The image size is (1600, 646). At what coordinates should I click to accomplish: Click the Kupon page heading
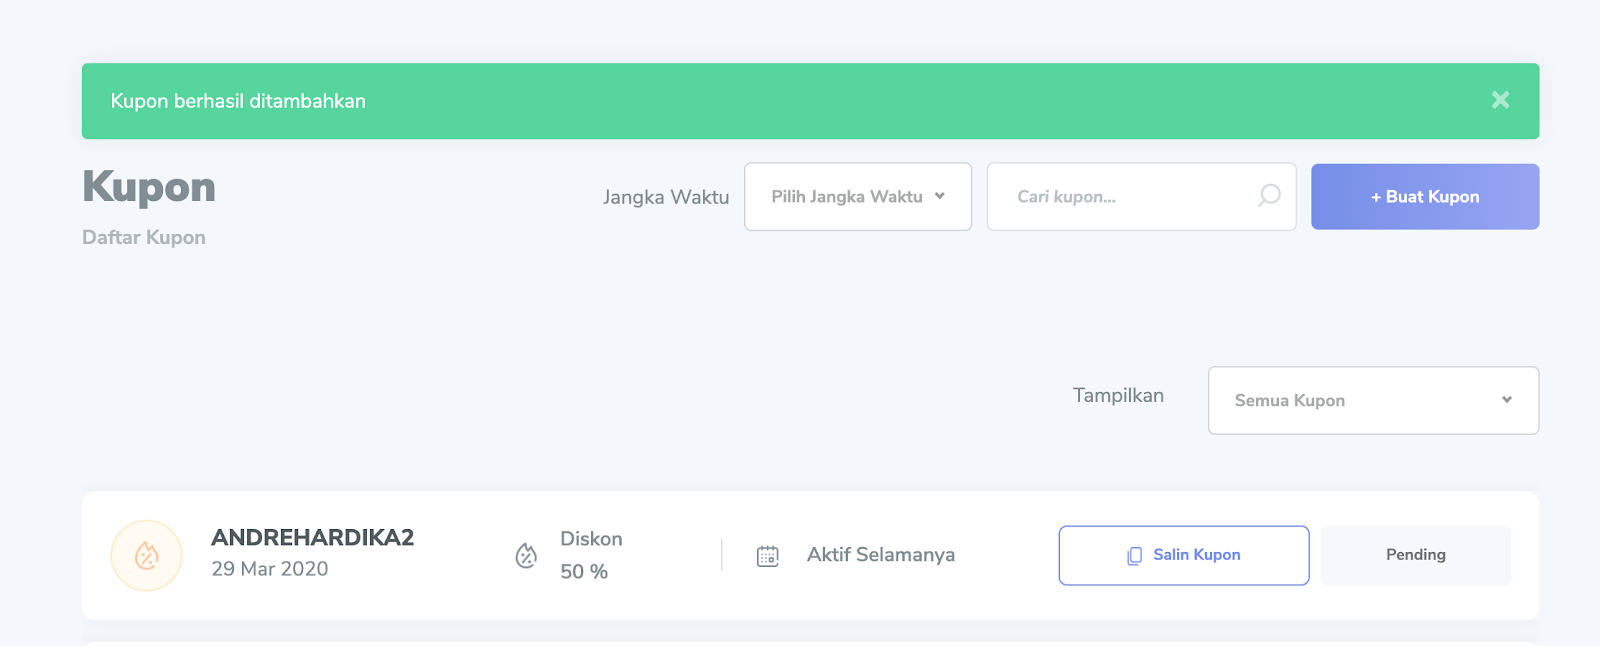click(x=149, y=187)
